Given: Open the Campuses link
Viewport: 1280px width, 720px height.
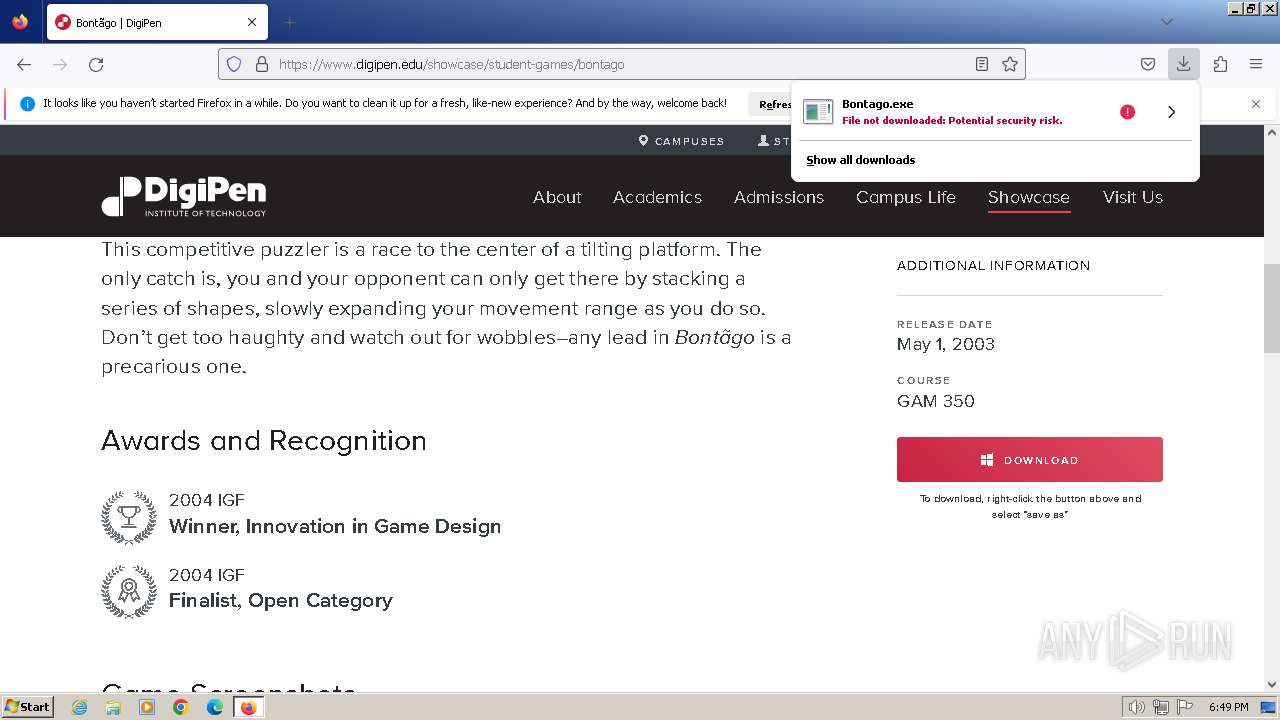Looking at the screenshot, I should pyautogui.click(x=681, y=141).
